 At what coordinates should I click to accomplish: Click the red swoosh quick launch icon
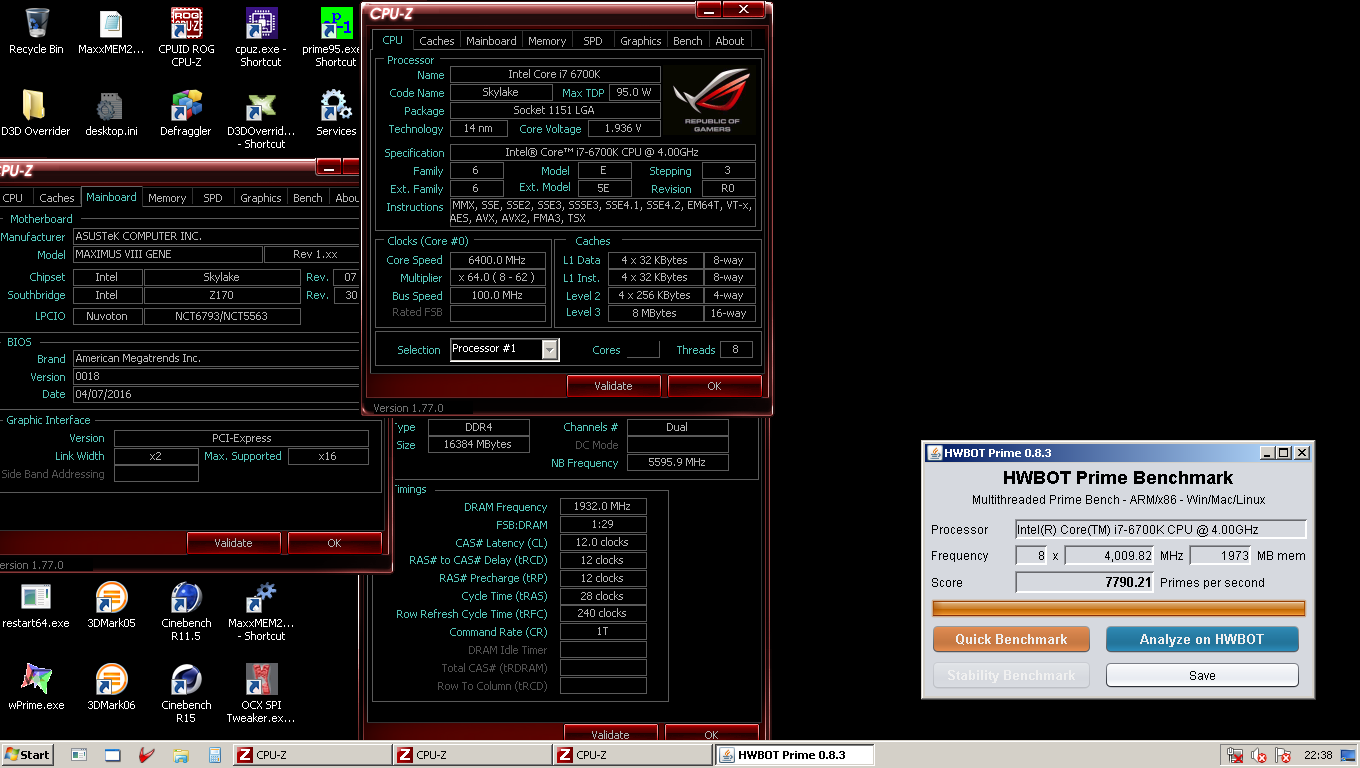(x=147, y=755)
